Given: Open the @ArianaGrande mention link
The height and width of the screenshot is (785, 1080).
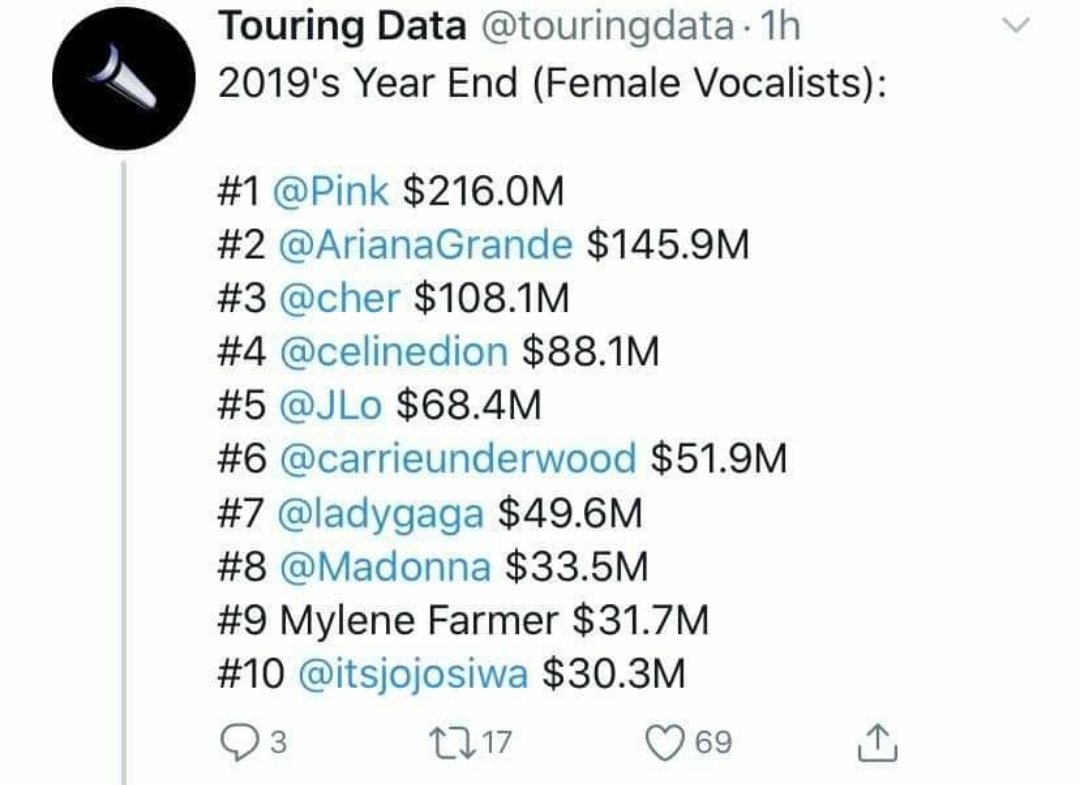Looking at the screenshot, I should [x=423, y=244].
